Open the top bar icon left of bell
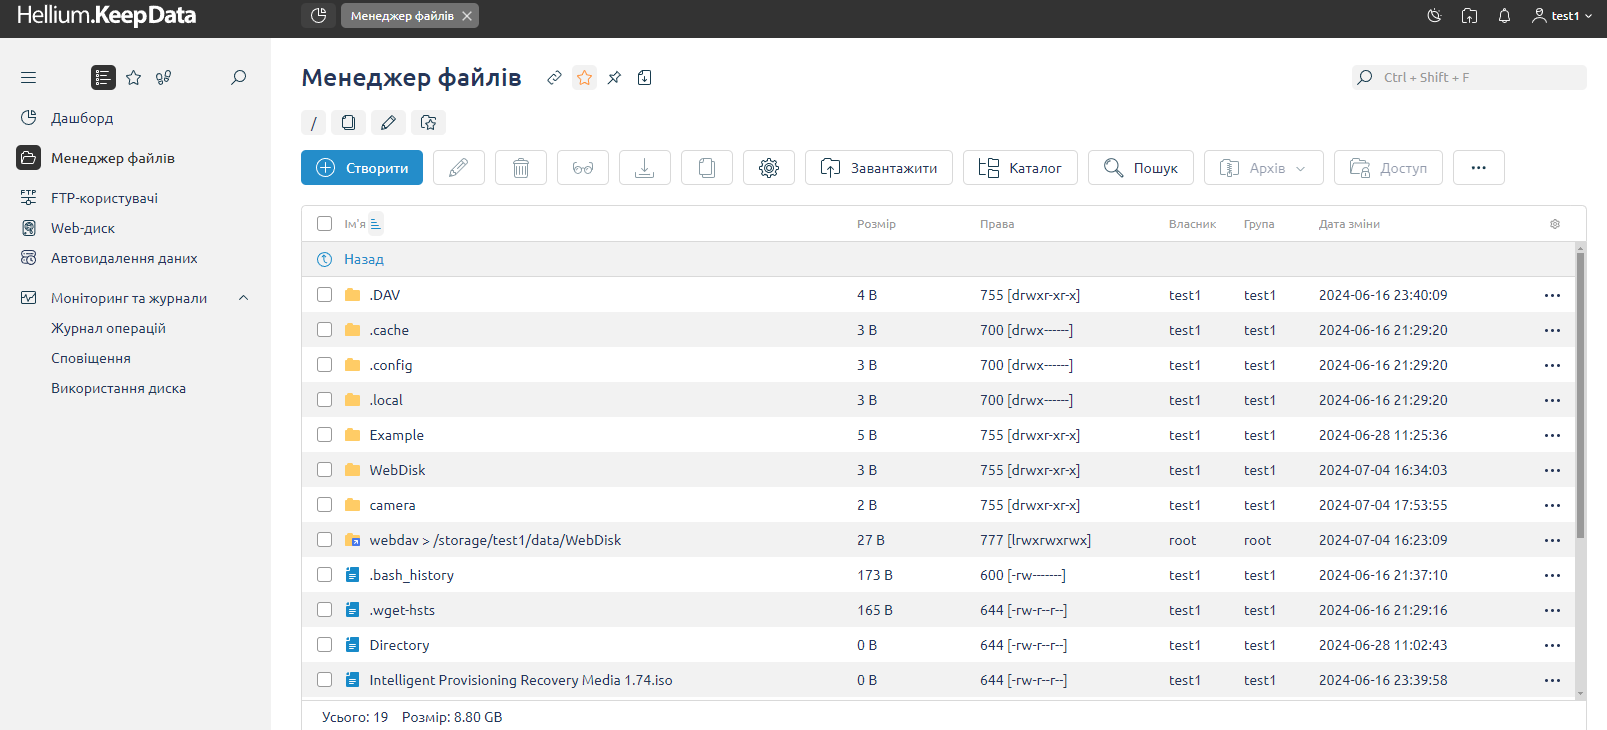Viewport: 1607px width, 730px height. (x=1469, y=16)
